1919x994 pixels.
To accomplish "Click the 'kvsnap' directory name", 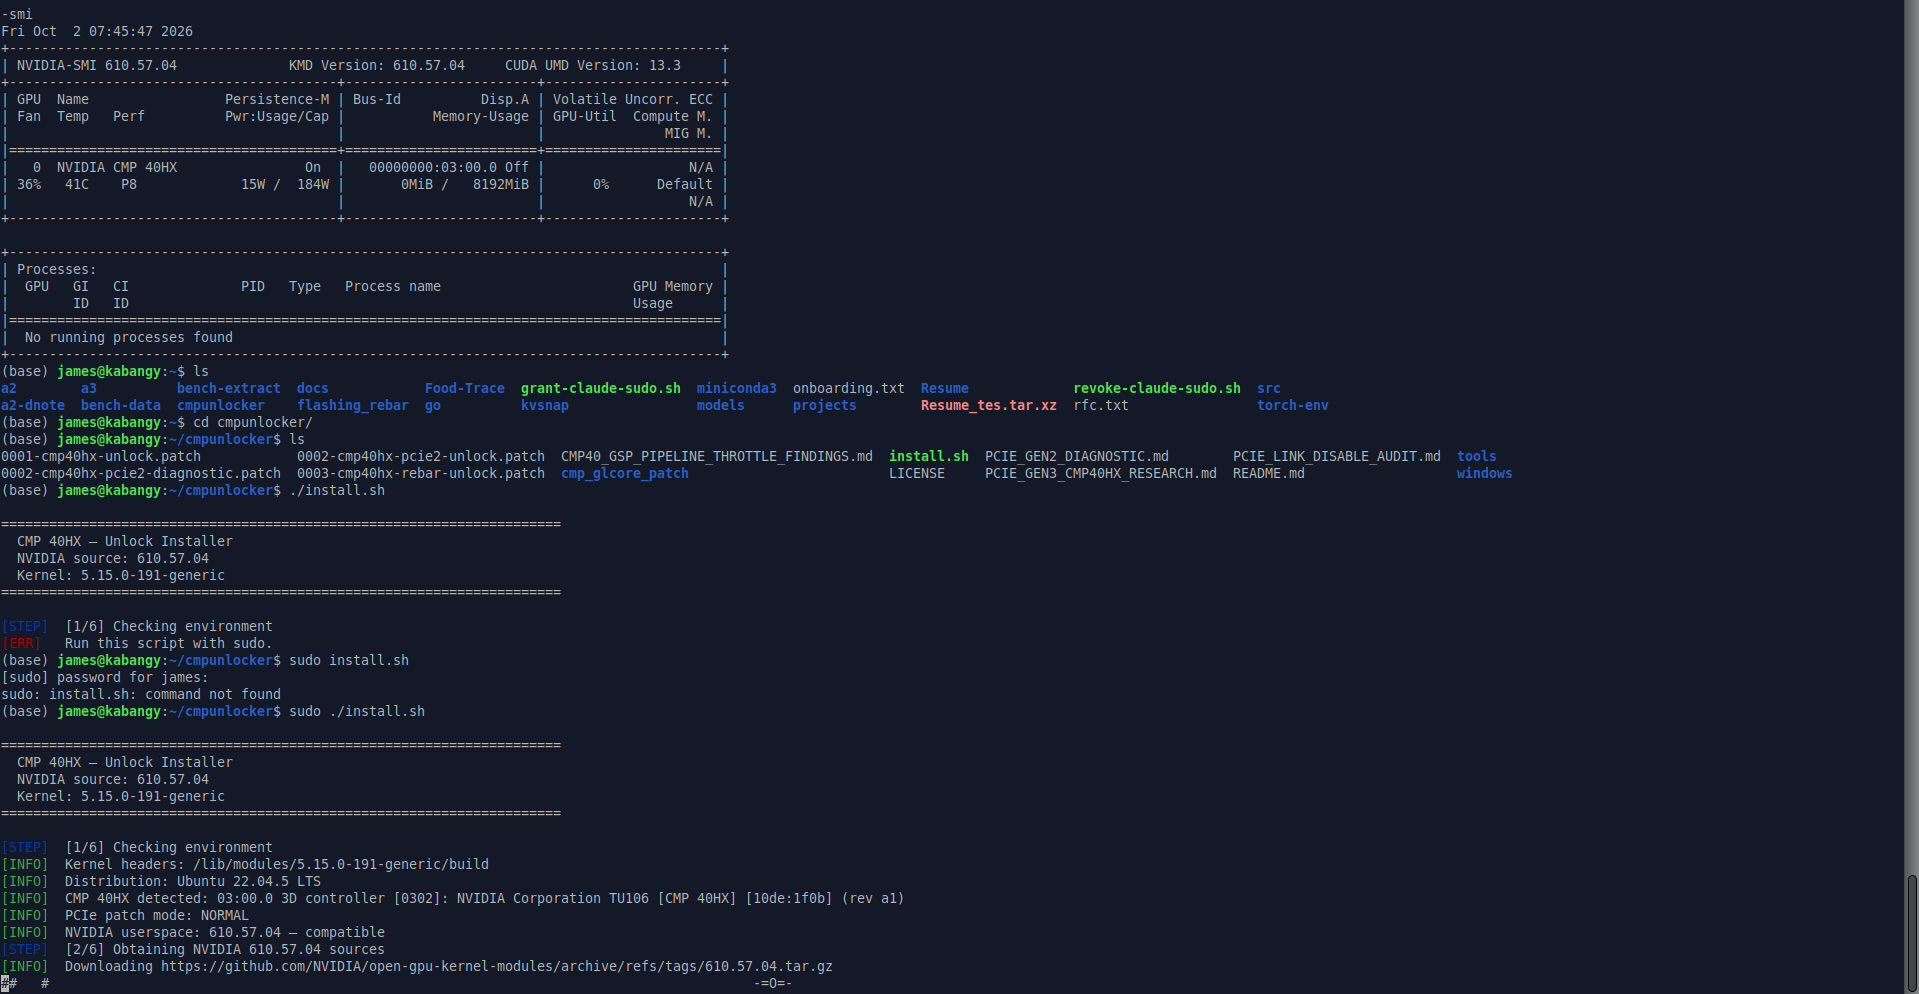I will [545, 405].
